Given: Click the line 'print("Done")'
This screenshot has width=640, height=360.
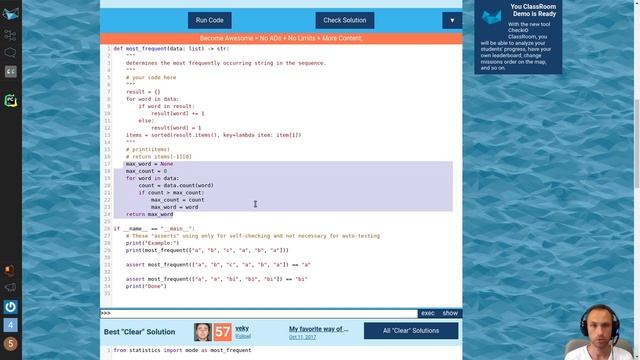Looking at the screenshot, I should [146, 287].
